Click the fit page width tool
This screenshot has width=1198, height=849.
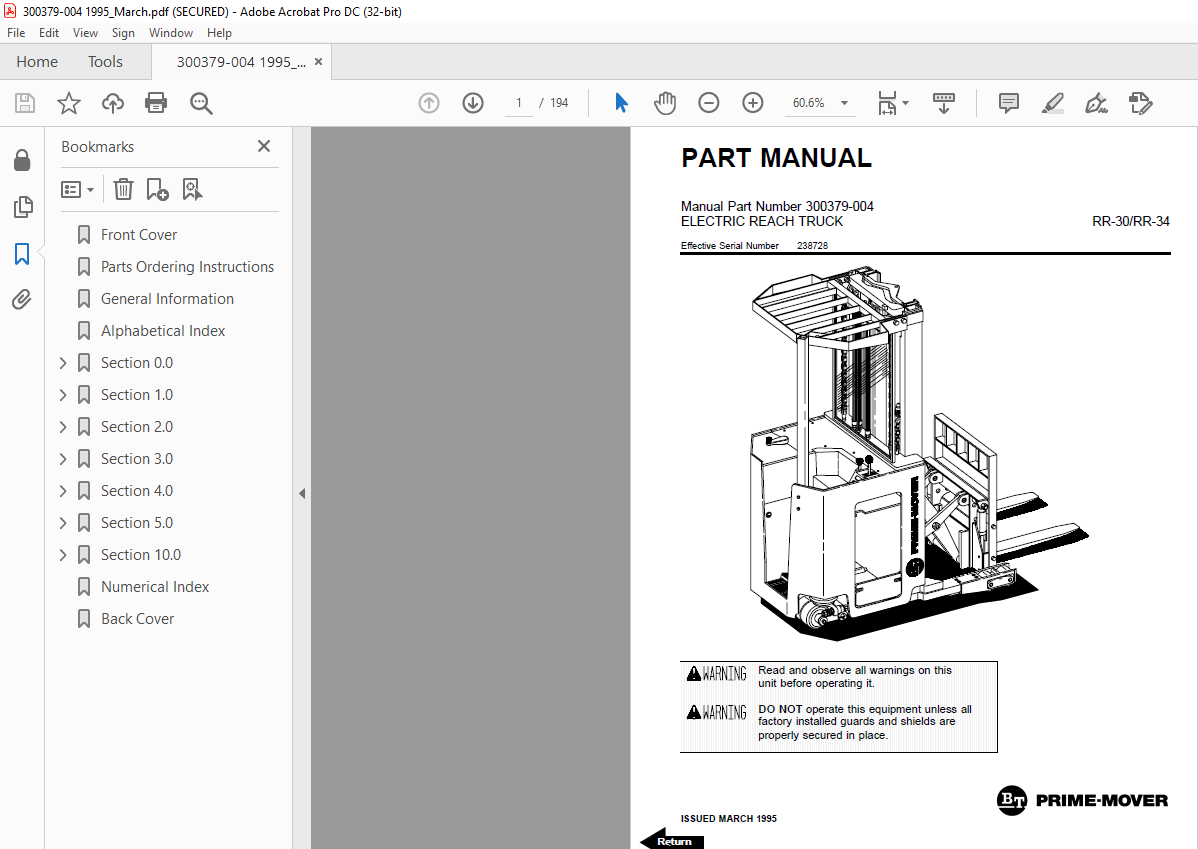point(887,103)
